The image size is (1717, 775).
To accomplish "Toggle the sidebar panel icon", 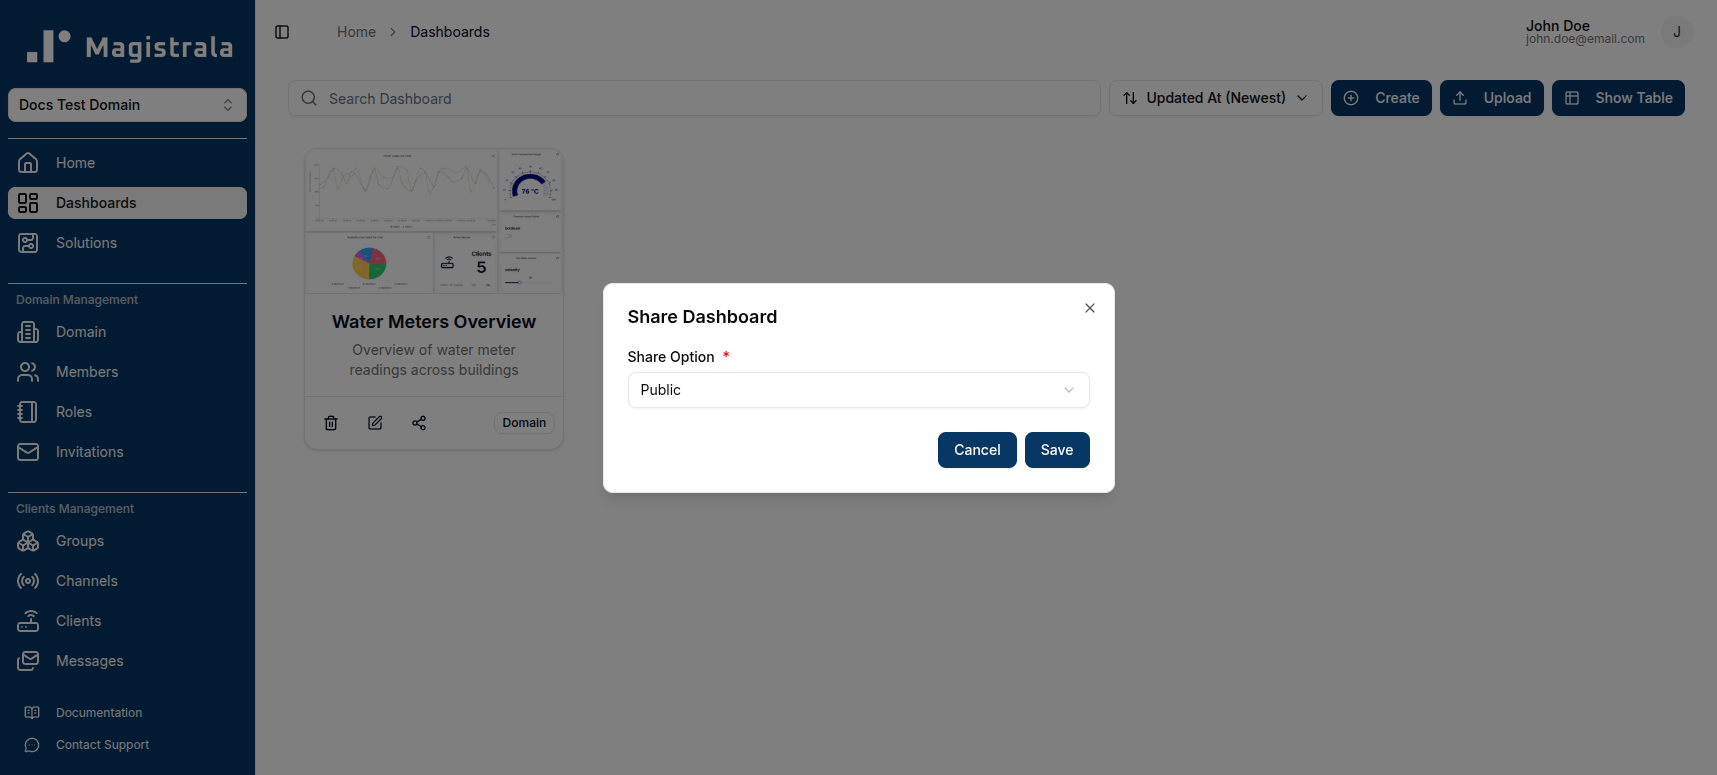I will coord(282,32).
